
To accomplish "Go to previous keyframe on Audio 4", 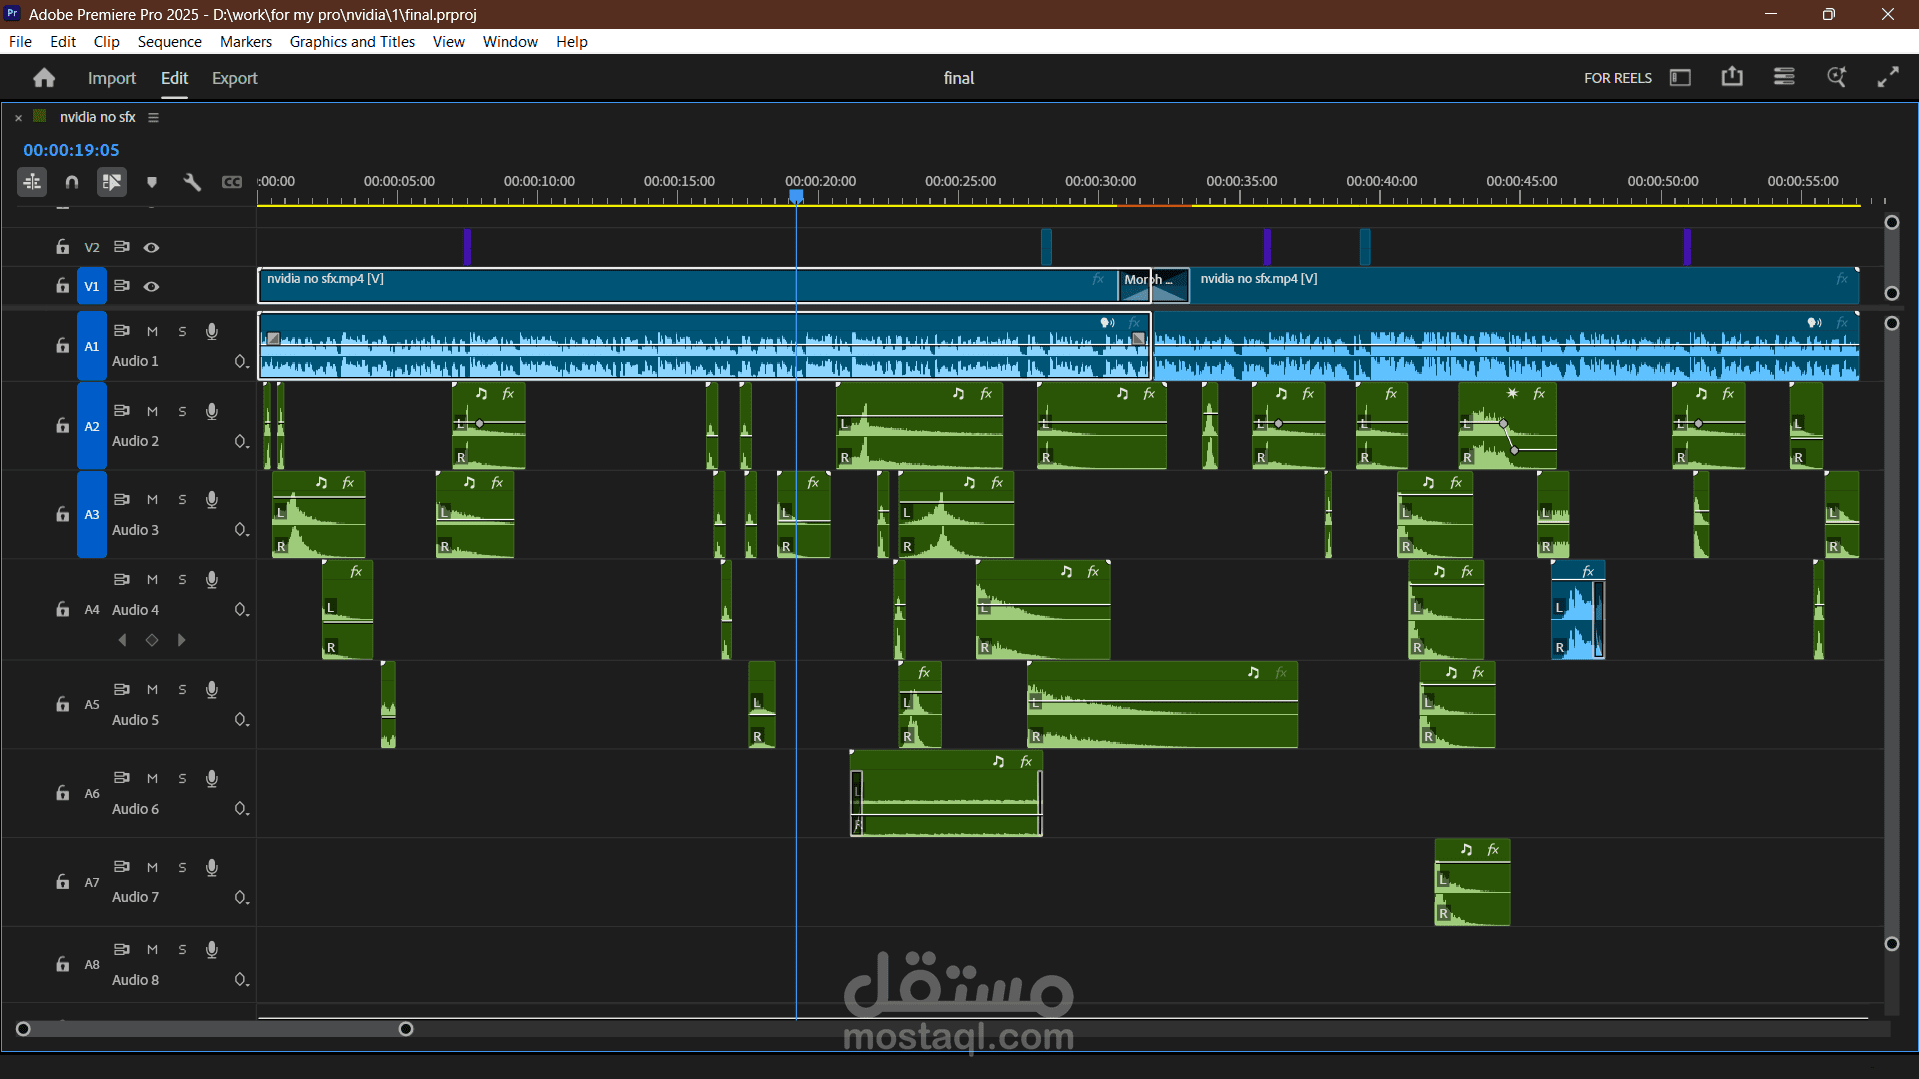I will click(x=123, y=640).
